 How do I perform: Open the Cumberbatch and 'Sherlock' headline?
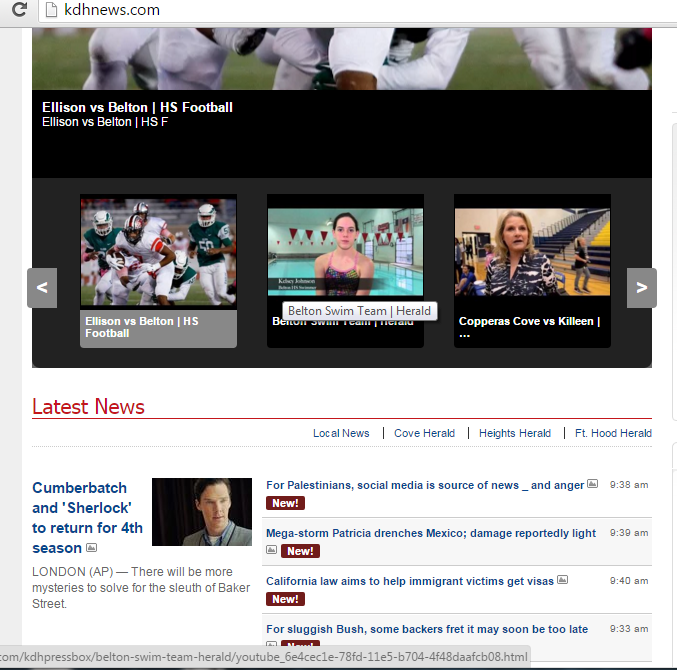86,517
